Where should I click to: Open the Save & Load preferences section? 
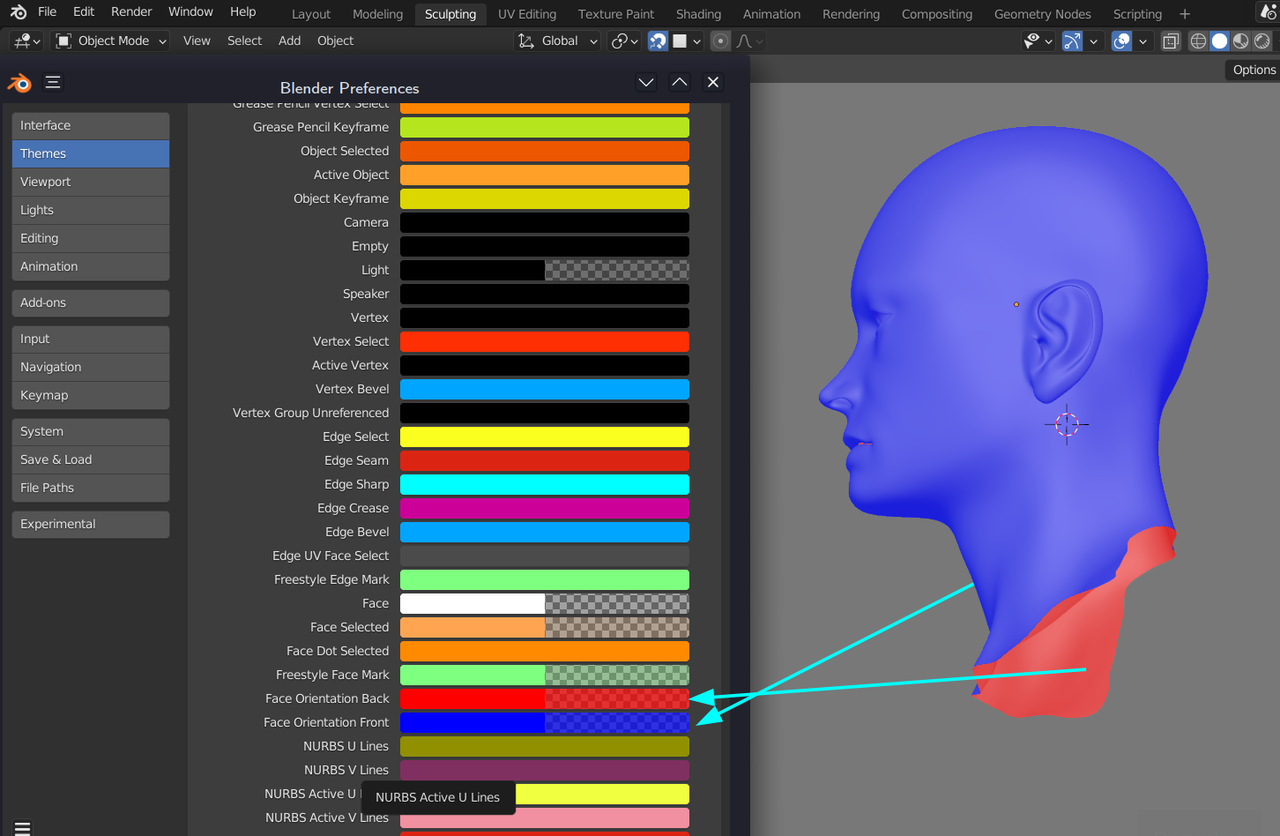point(91,460)
